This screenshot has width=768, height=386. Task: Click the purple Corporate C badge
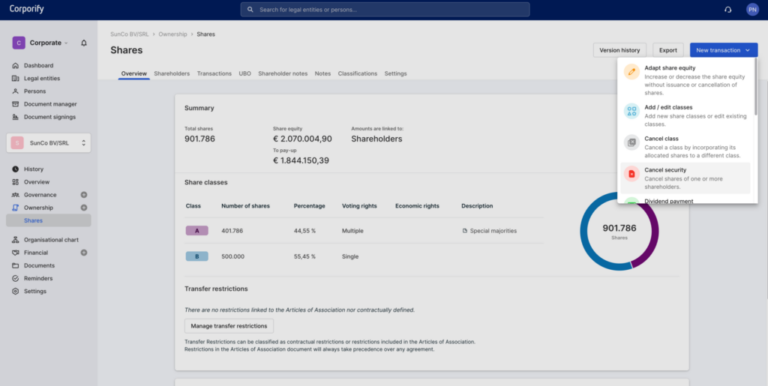(x=19, y=43)
